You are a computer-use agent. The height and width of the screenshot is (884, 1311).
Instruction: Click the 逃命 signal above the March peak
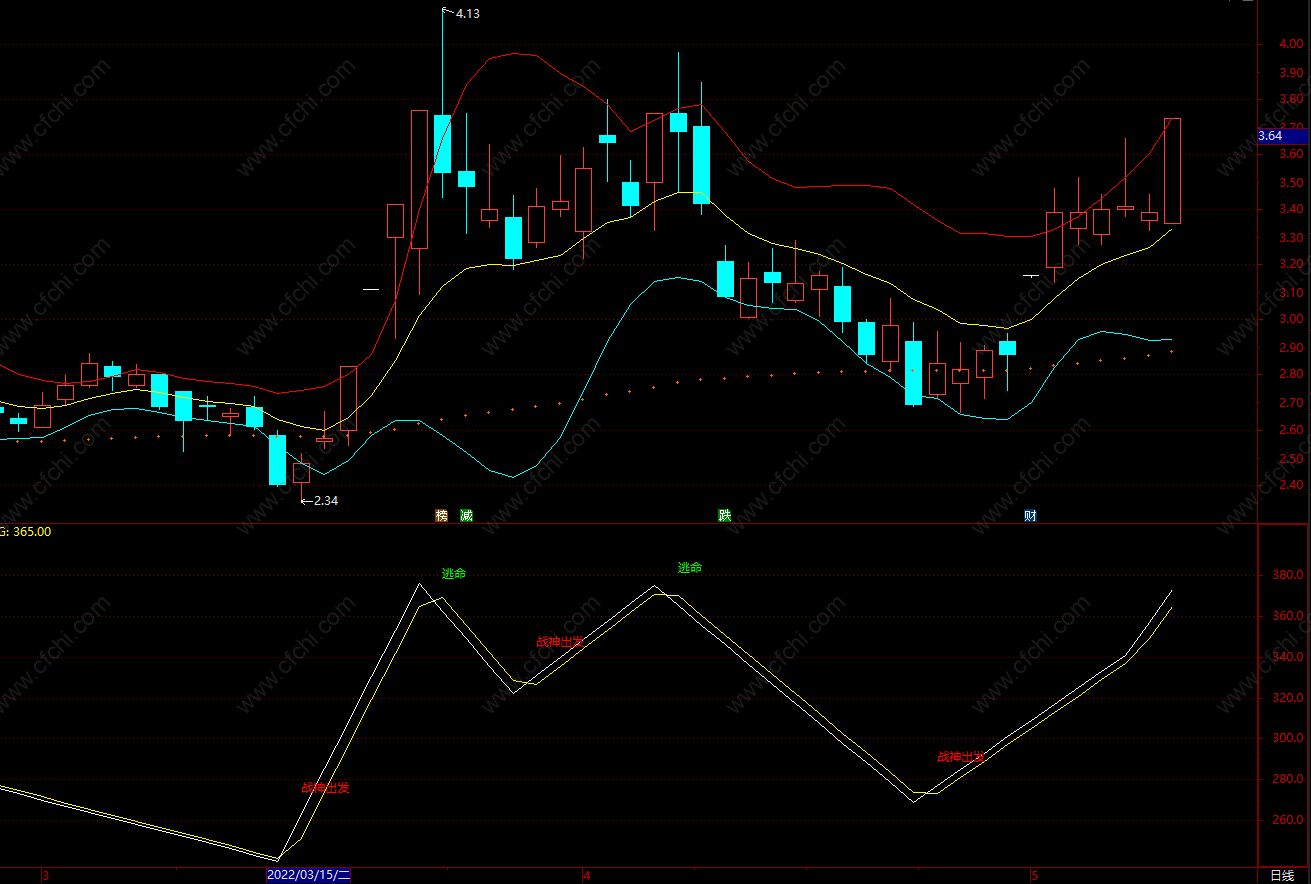click(x=454, y=574)
